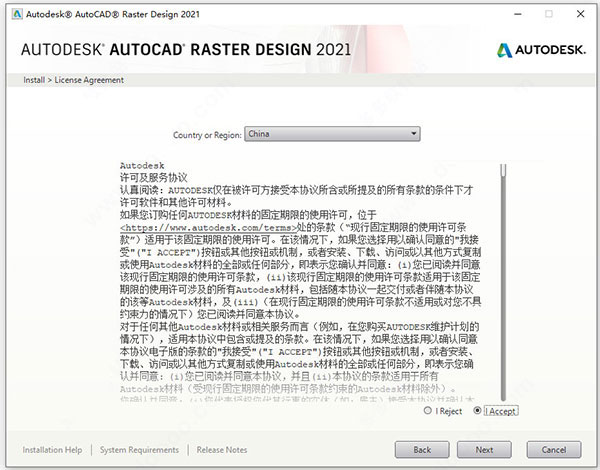Viewport: 600px width, 470px height.
Task: Open the Country or Region dropdown
Action: (332, 134)
